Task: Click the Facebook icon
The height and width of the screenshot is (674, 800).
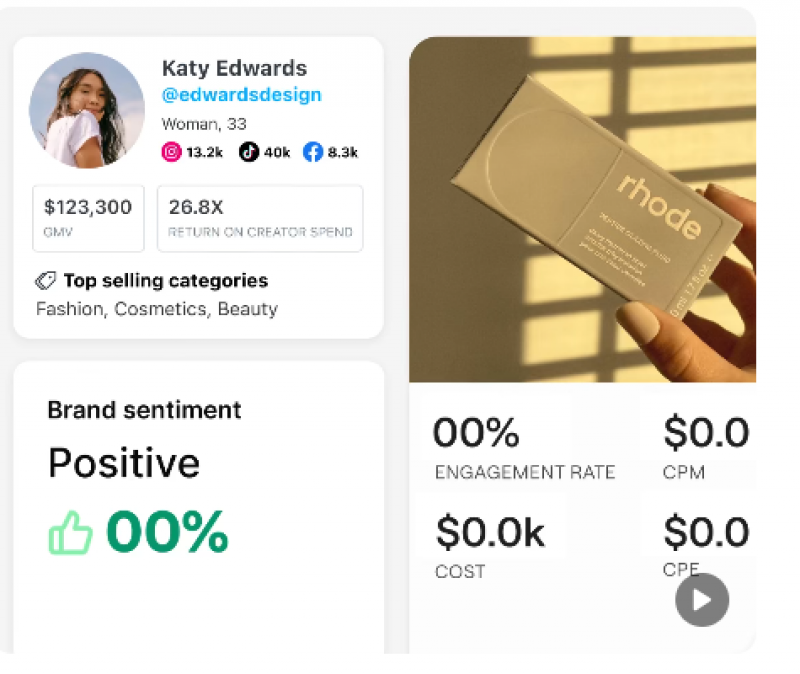Action: (x=313, y=152)
